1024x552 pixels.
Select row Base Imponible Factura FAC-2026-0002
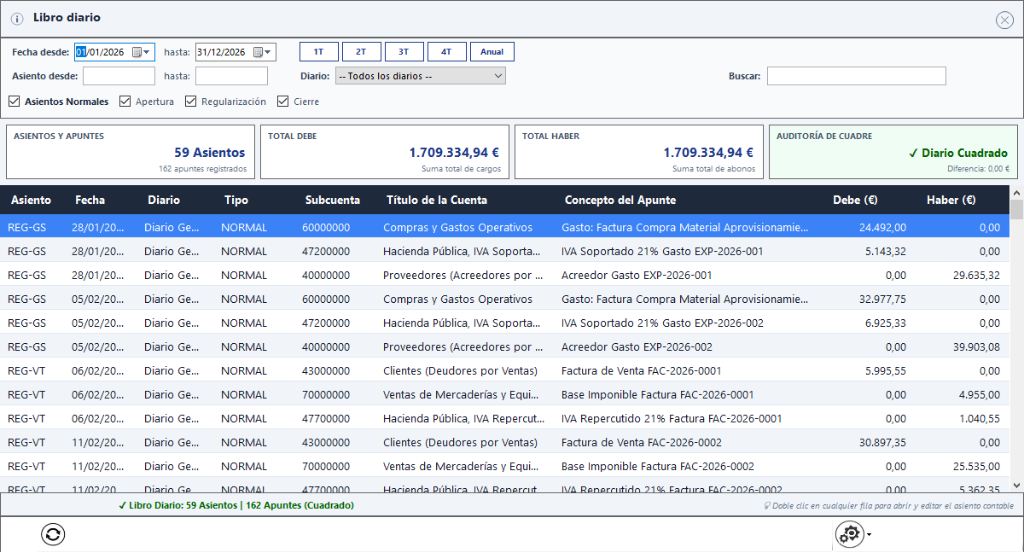click(504, 466)
